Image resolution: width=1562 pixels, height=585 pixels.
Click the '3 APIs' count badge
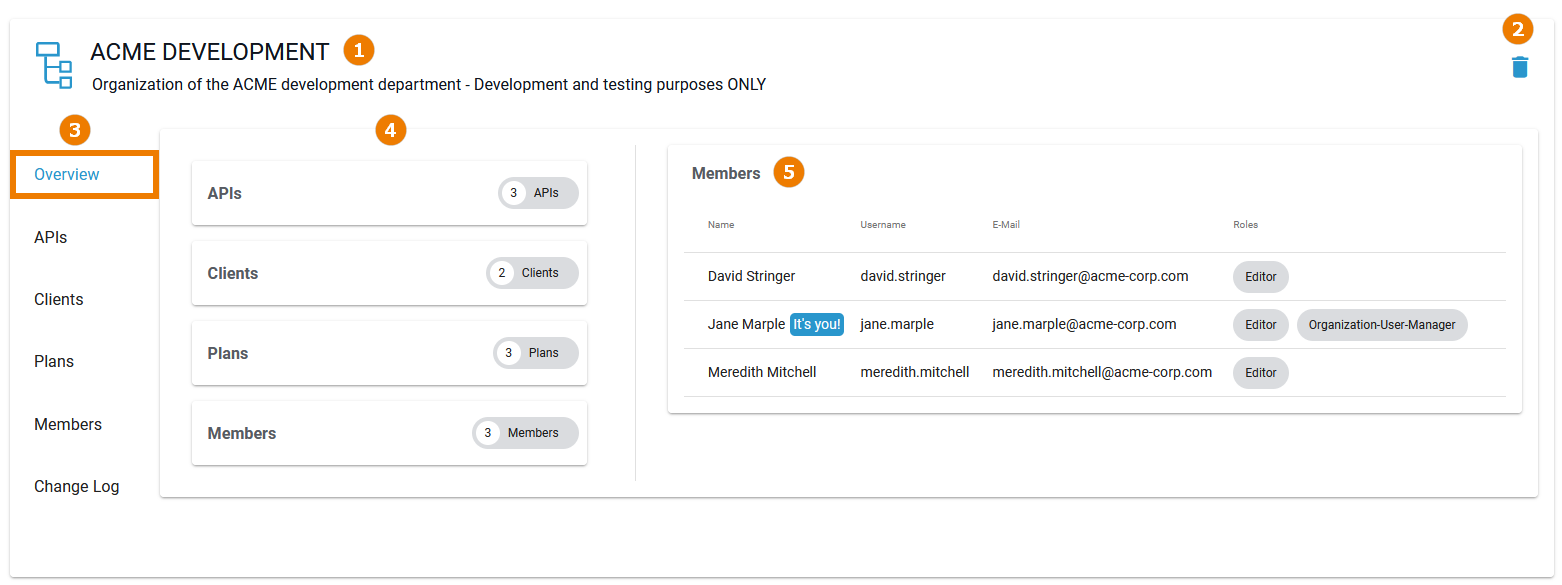click(x=537, y=192)
